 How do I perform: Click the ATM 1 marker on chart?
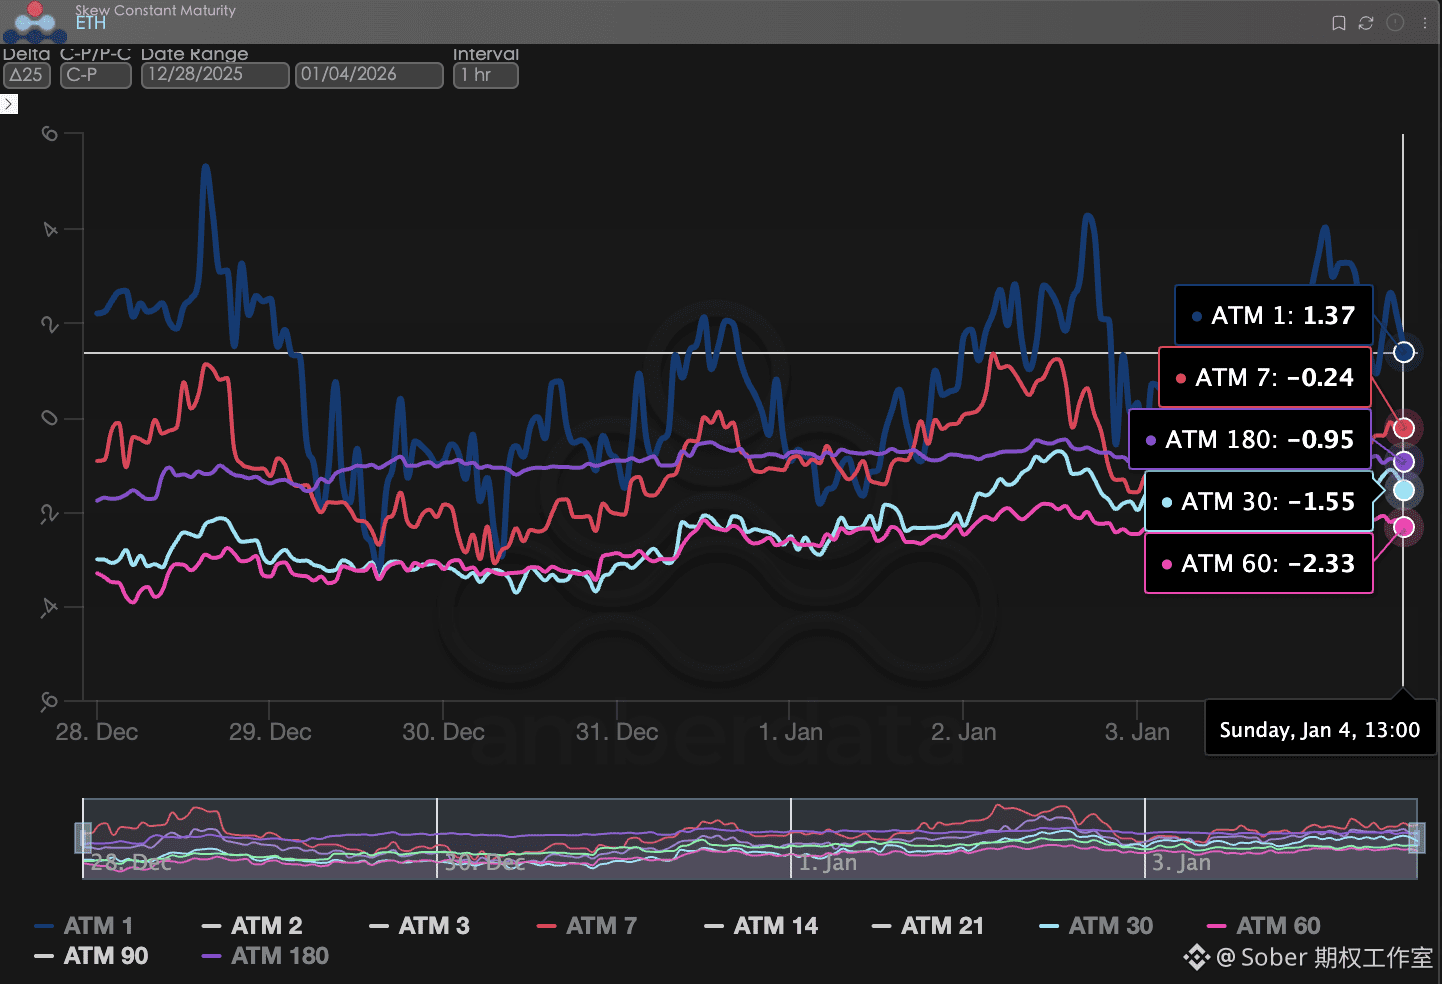(1404, 352)
